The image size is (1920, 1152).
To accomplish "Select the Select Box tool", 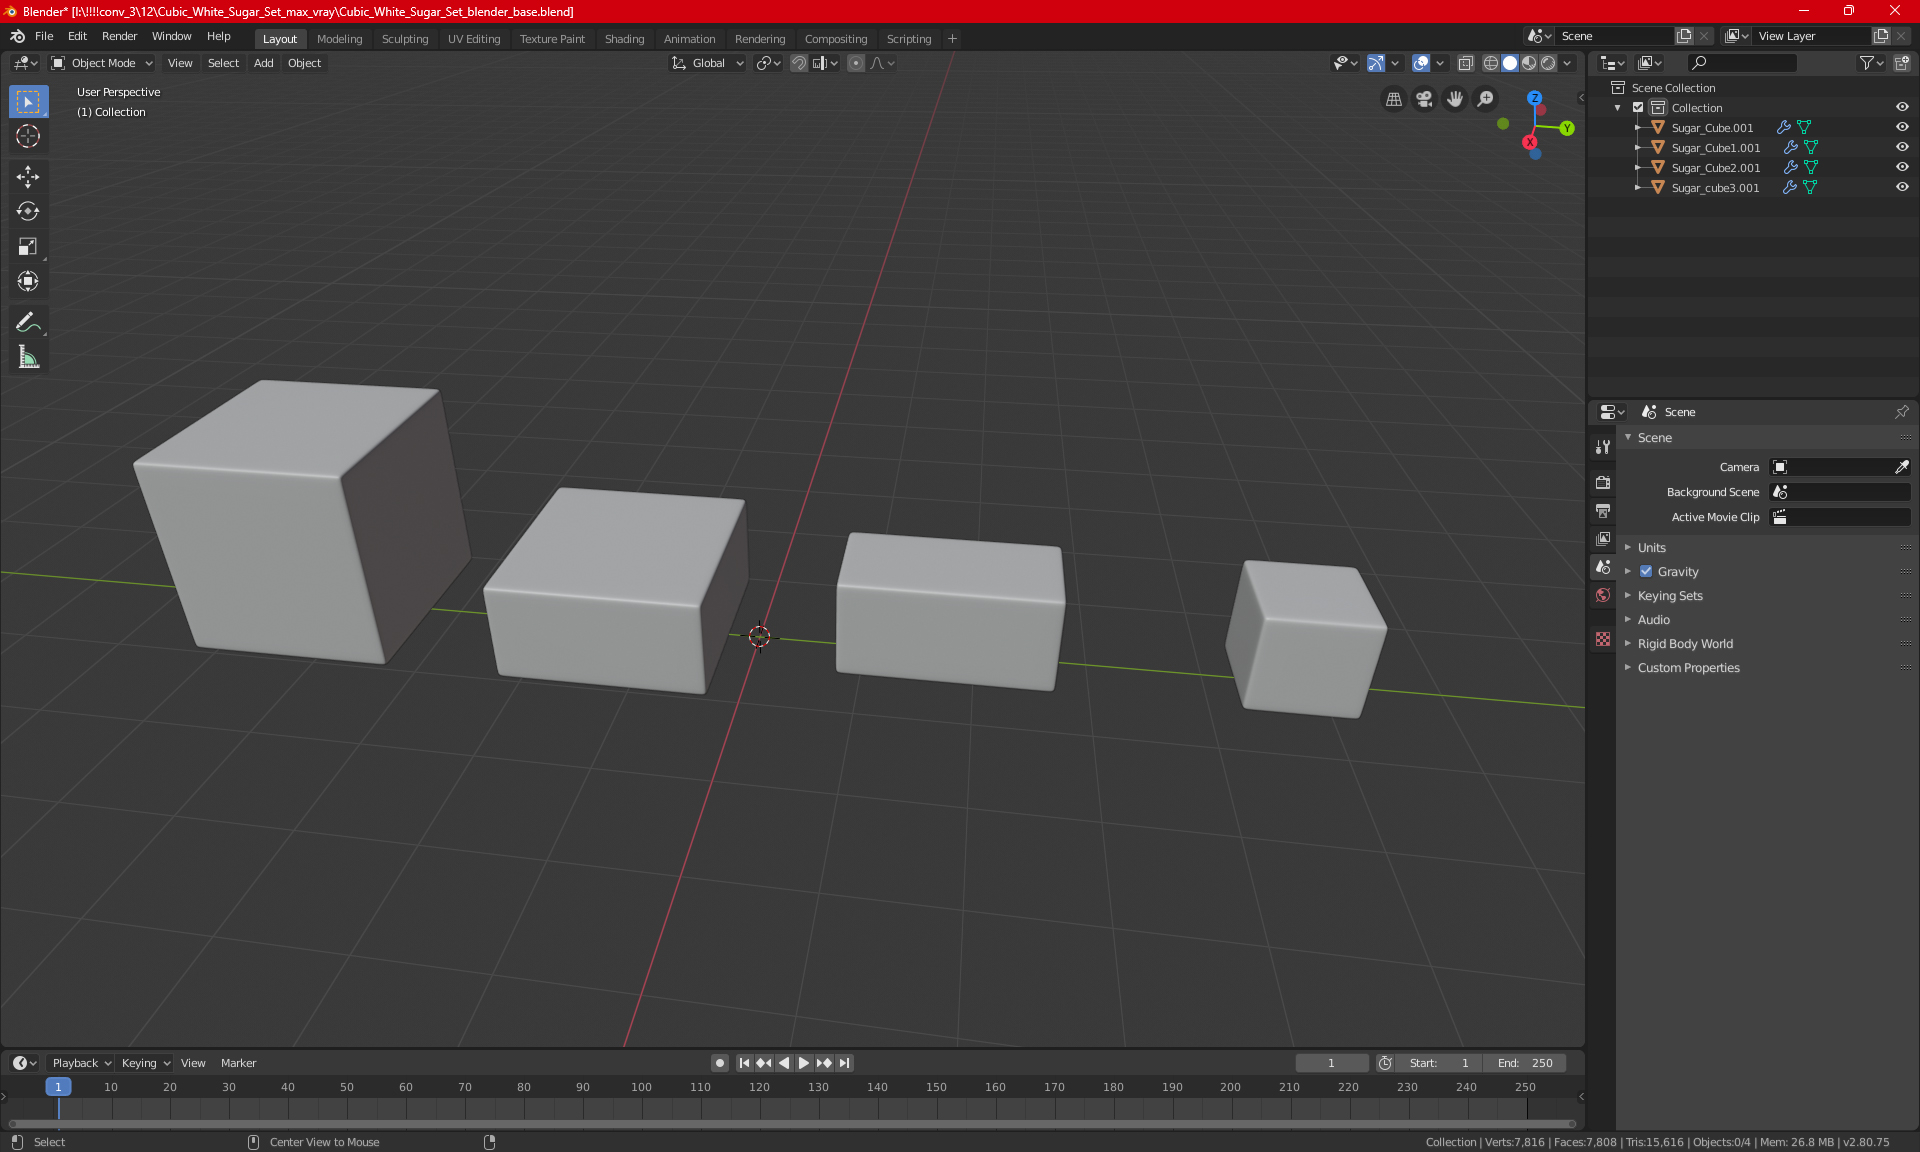I will pyautogui.click(x=28, y=102).
